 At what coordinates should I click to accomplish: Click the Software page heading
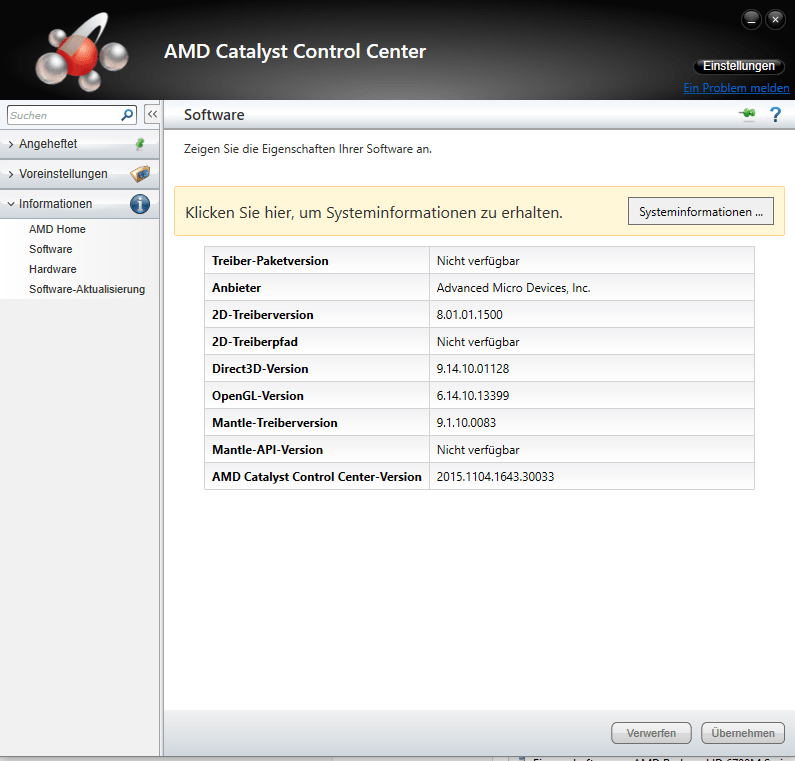pyautogui.click(x=214, y=115)
